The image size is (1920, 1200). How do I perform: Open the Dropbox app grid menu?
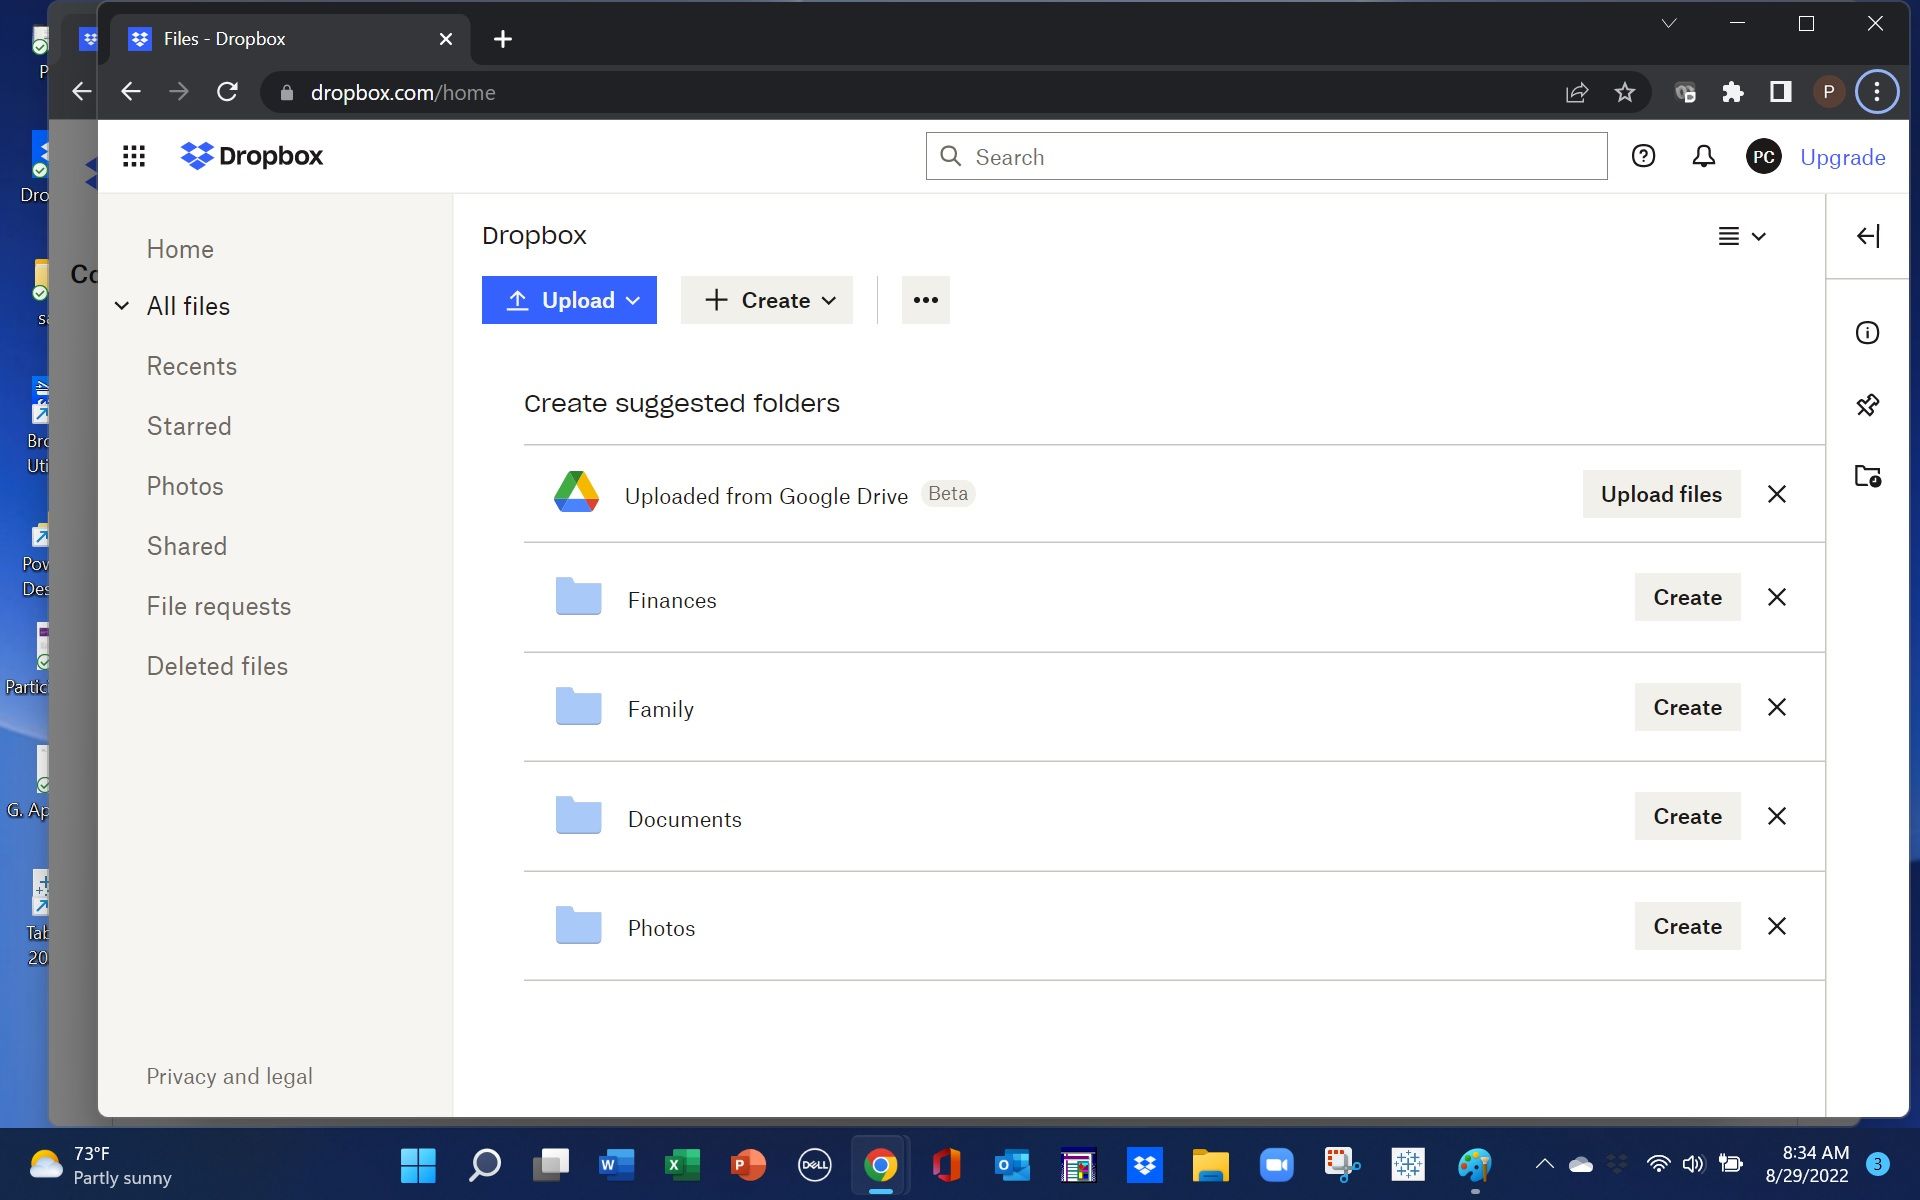click(134, 156)
